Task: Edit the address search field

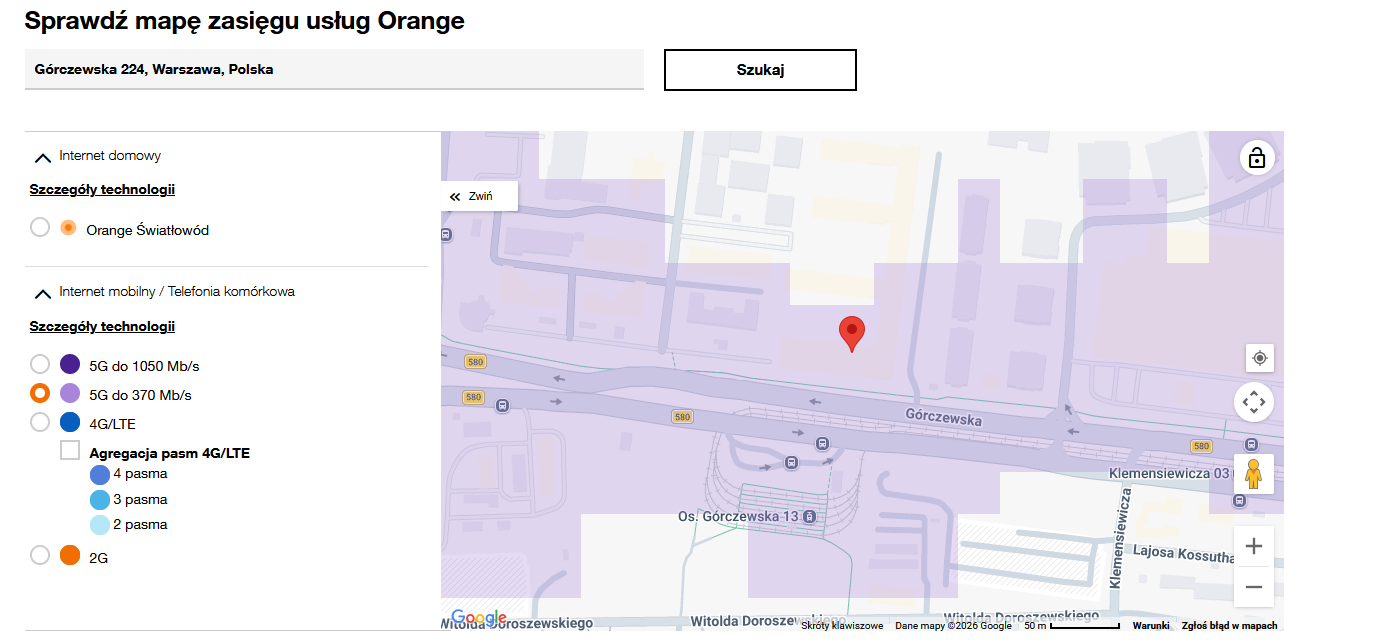Action: point(334,70)
